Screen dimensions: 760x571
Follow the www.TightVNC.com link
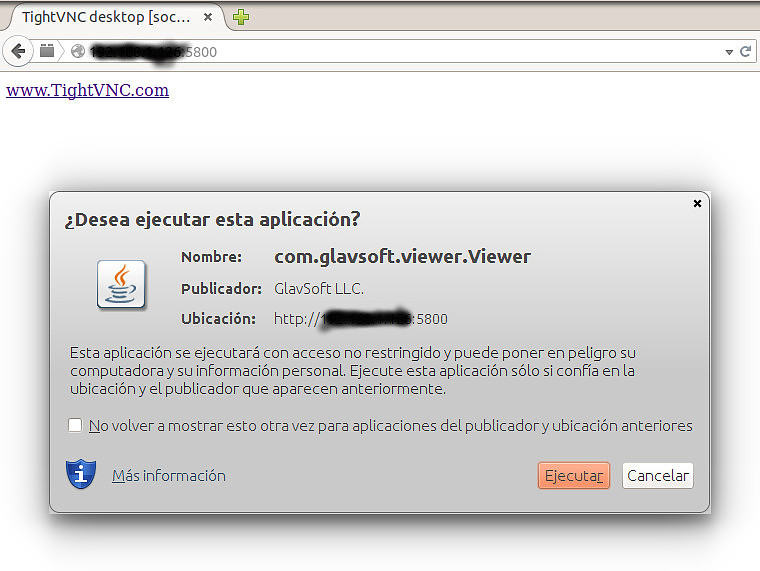pyautogui.click(x=87, y=90)
